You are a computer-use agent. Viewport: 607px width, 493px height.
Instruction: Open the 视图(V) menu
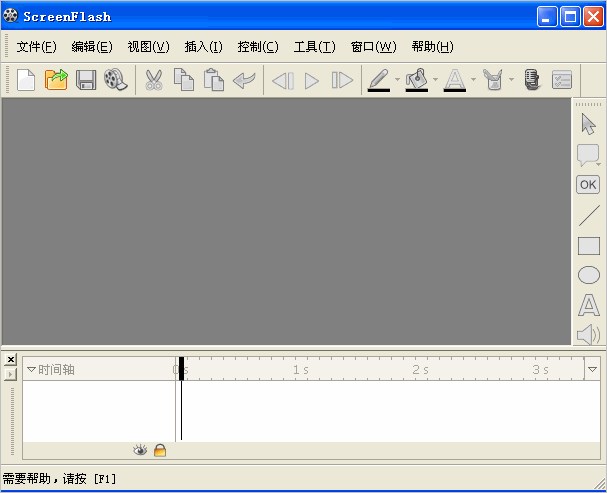tap(149, 47)
